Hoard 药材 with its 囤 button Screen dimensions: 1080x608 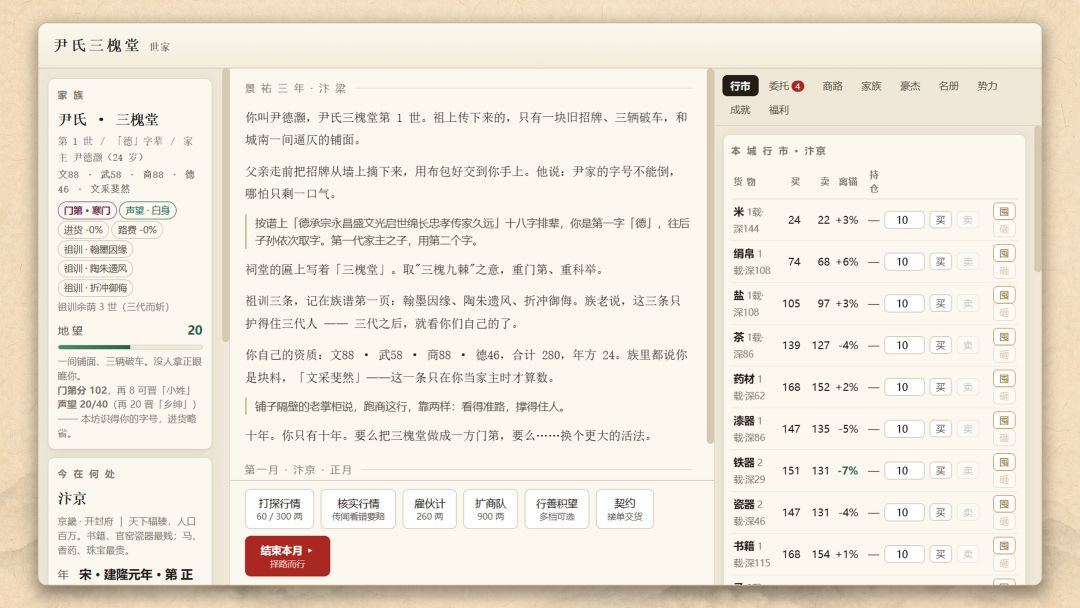click(1004, 379)
